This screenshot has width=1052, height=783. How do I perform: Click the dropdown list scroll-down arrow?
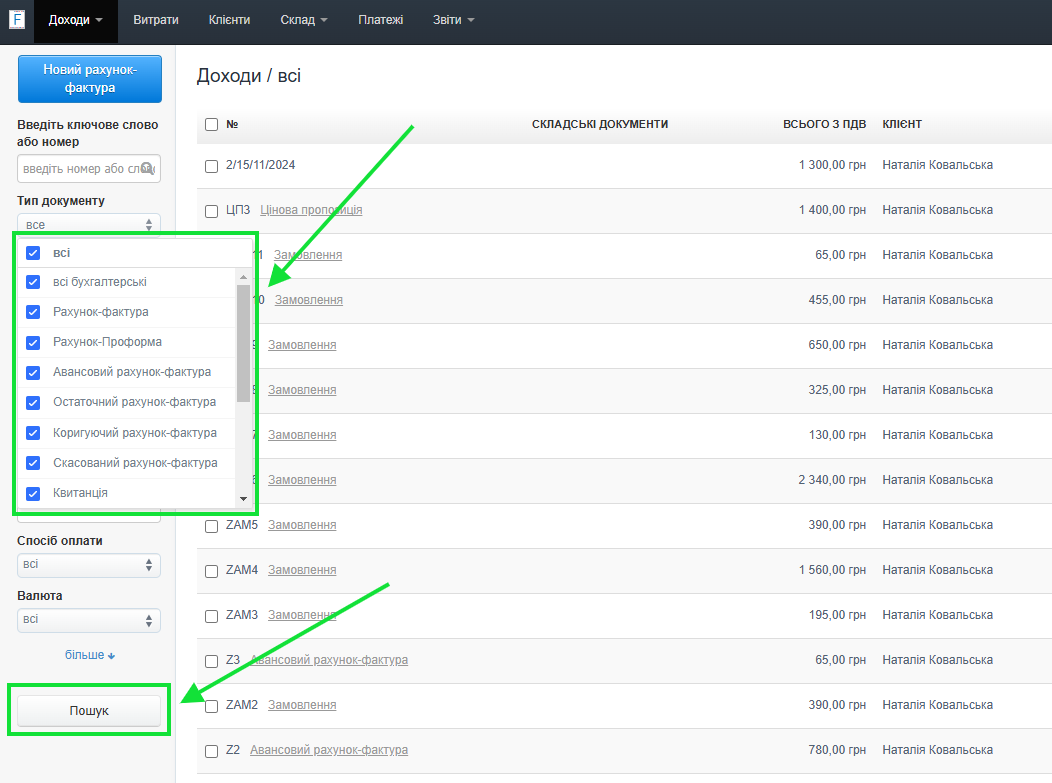tap(243, 498)
